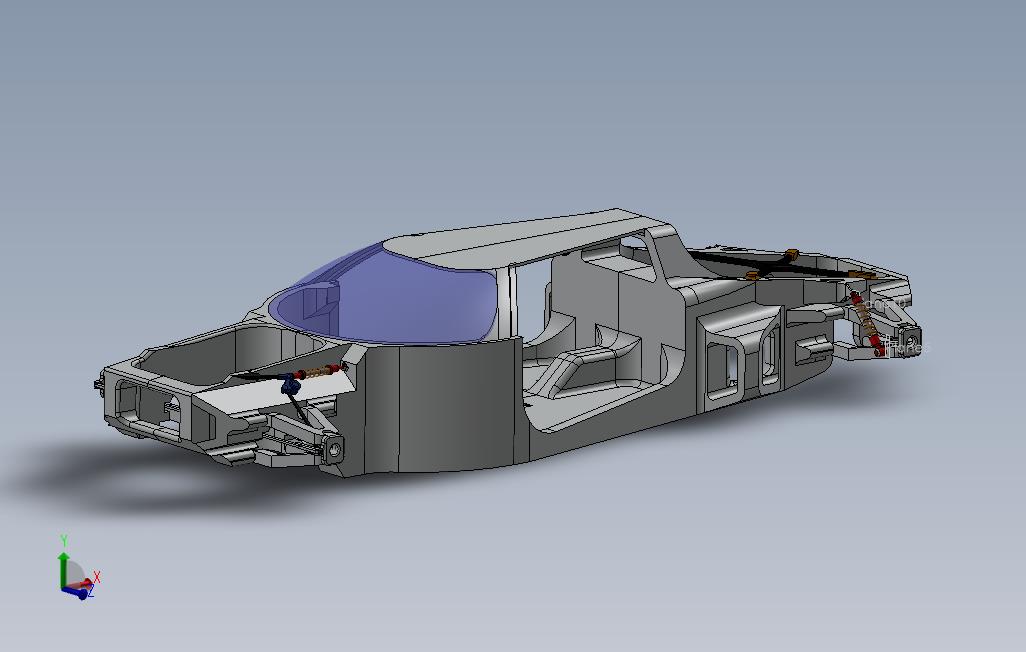This screenshot has height=652, width=1026.
Task: Select the dark blue front rocker part
Action: pos(289,384)
